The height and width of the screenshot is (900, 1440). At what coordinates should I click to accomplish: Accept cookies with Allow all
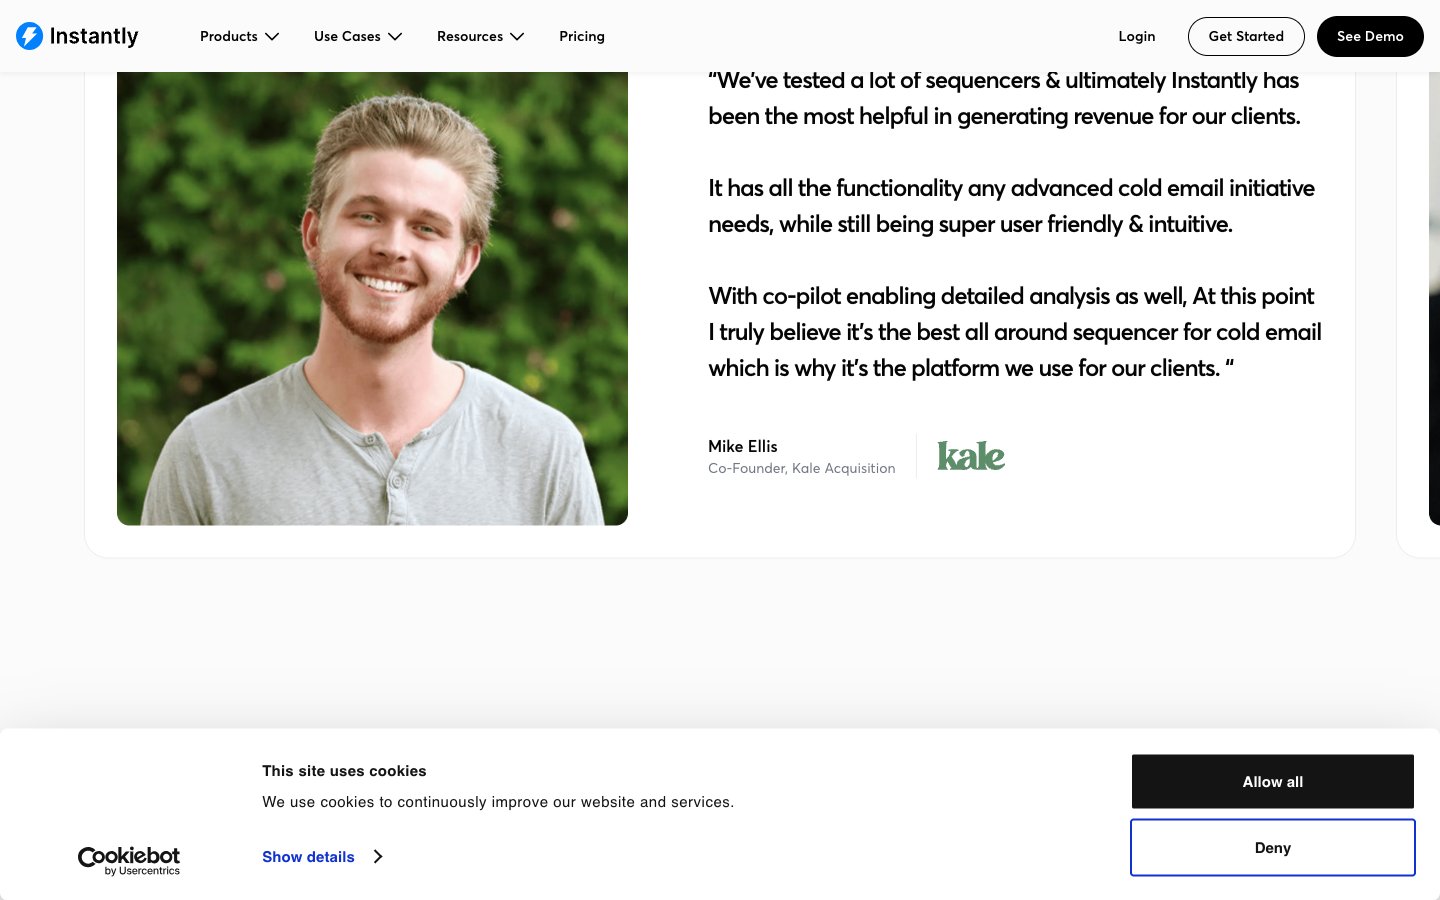click(x=1272, y=781)
